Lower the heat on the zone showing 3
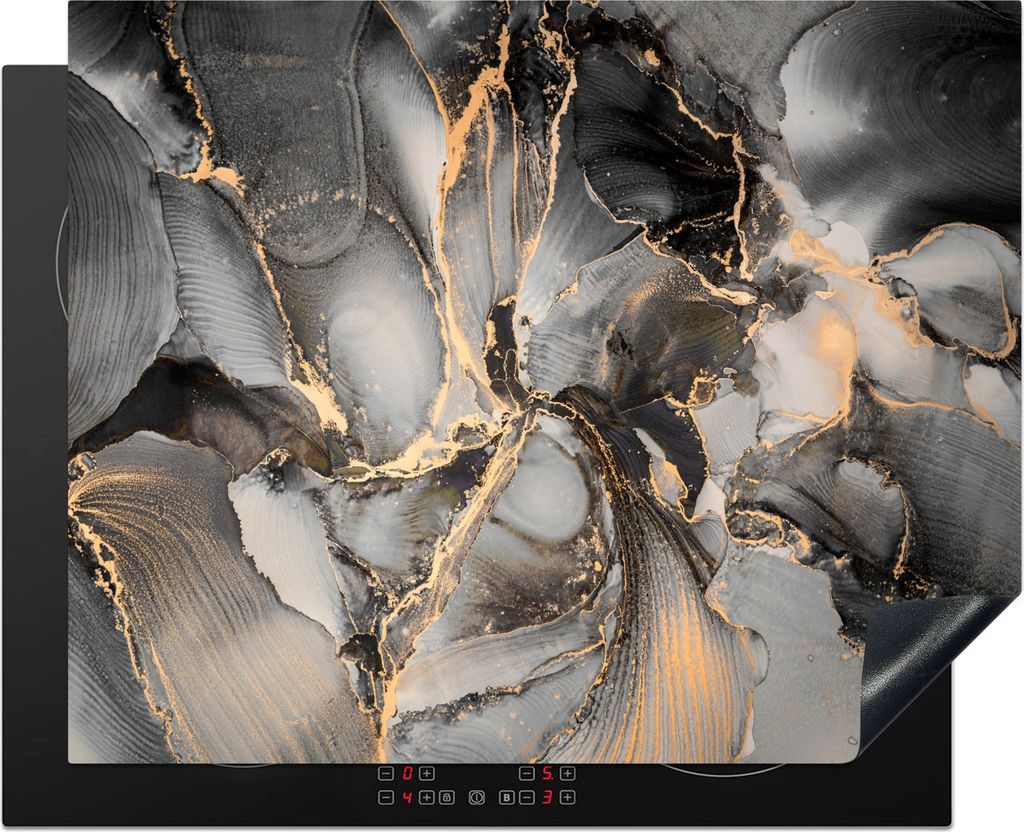Viewport: 1024px width, 832px height. 527,797
